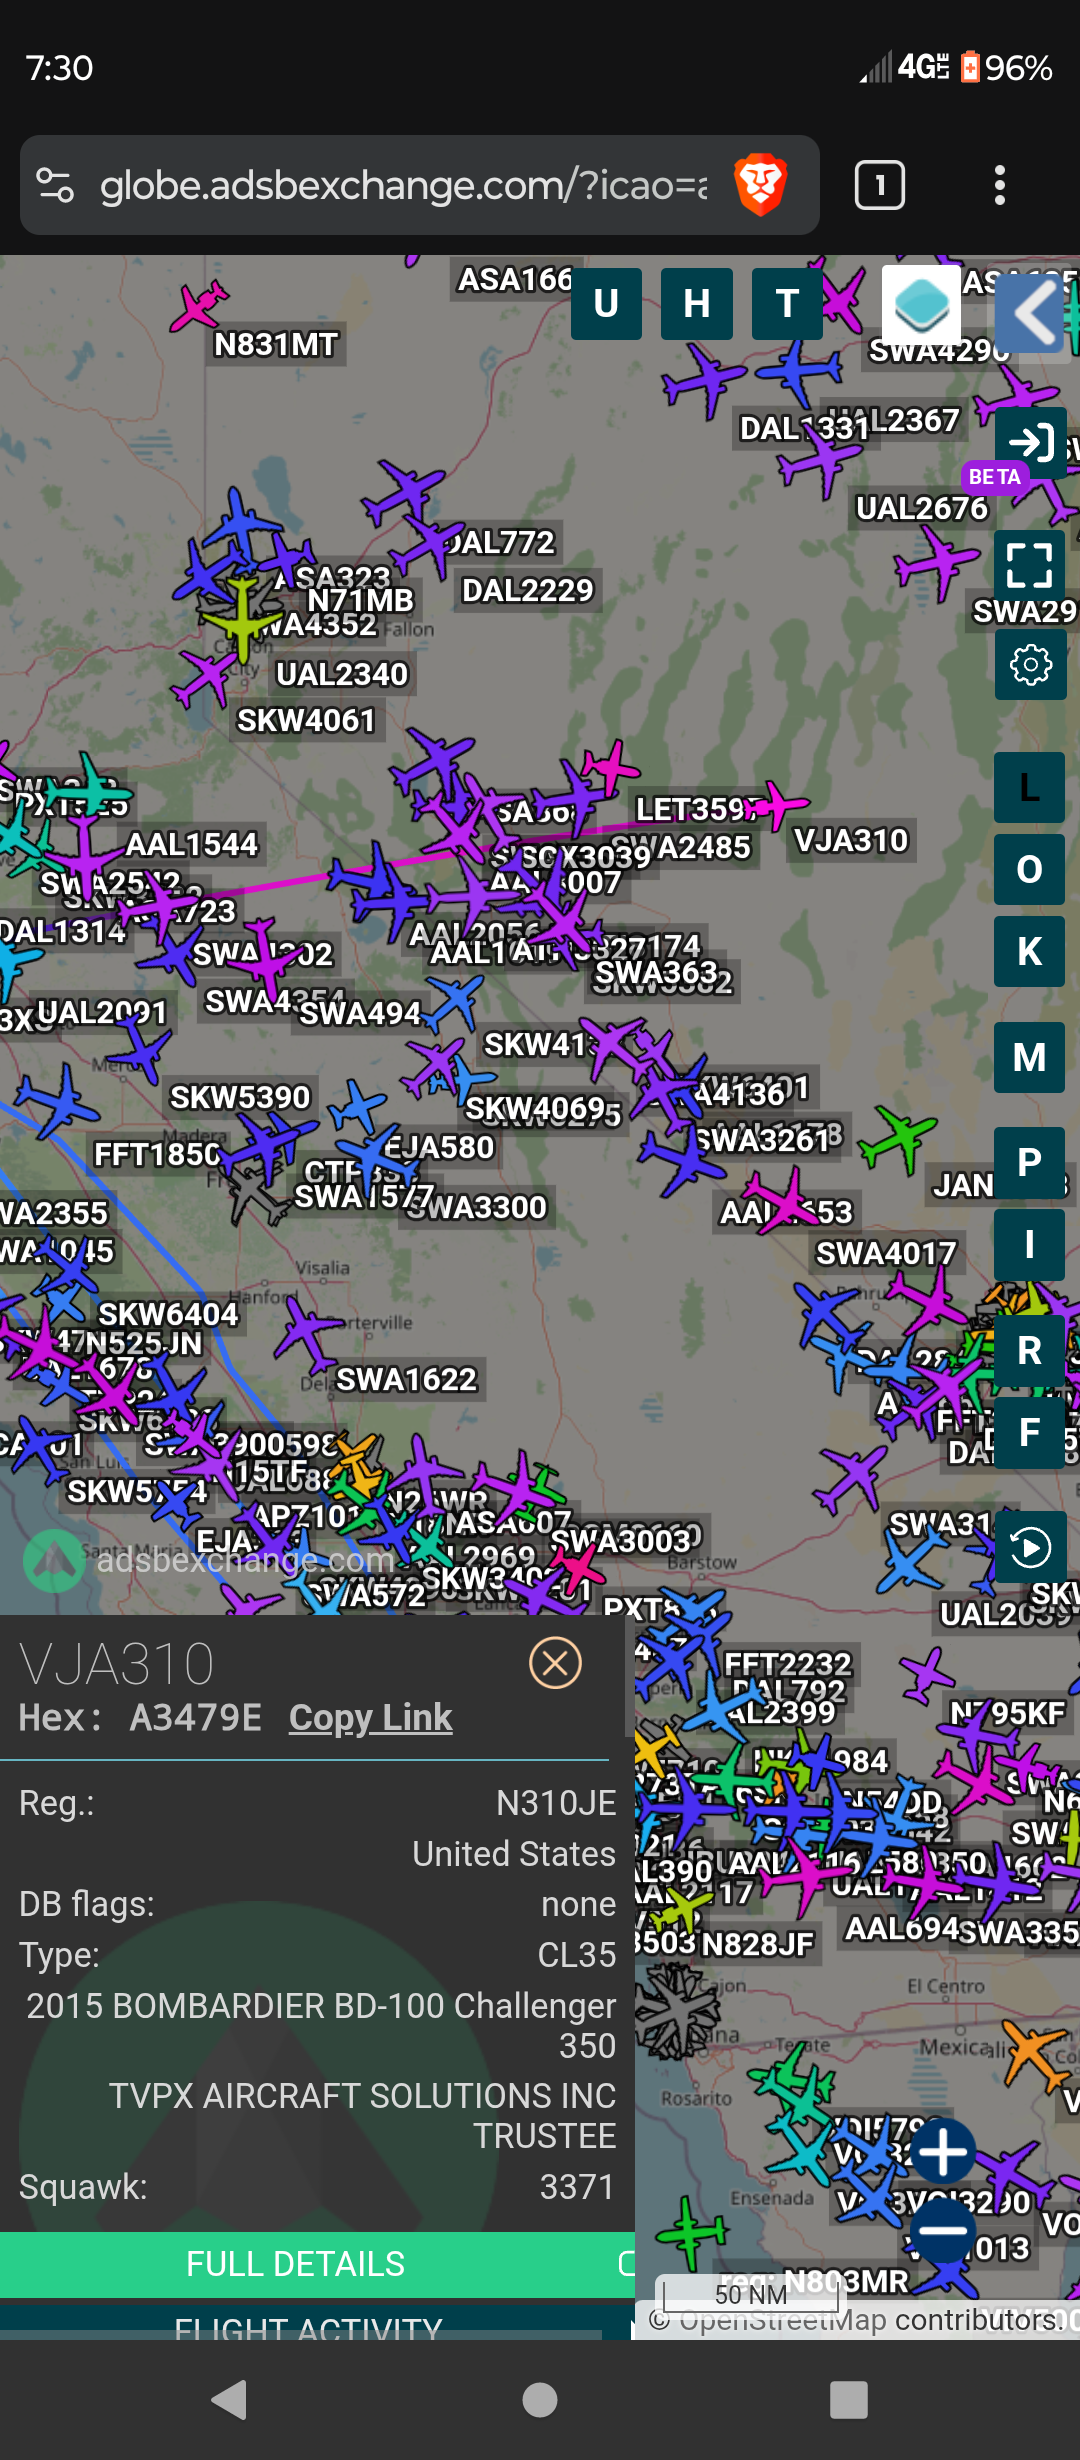Select the SWA4017 aircraft label
The image size is (1080, 2460).
pyautogui.click(x=887, y=1253)
